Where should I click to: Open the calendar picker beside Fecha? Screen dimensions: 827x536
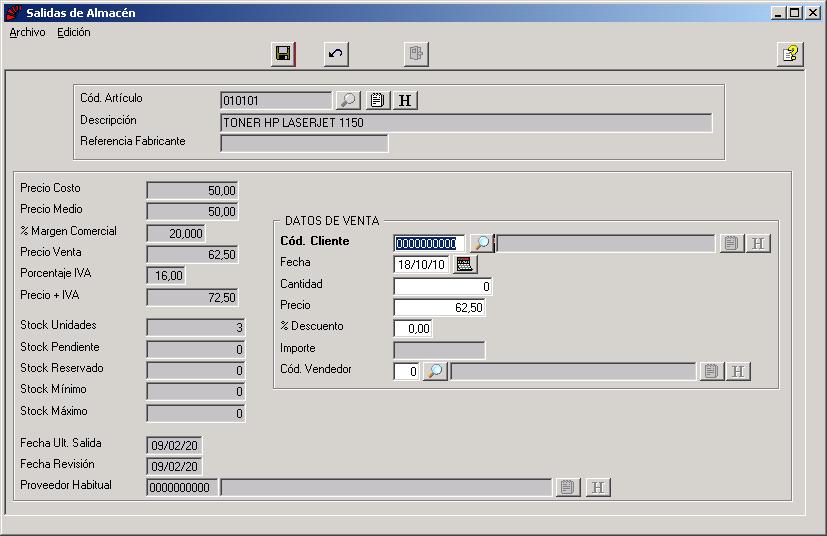(x=465, y=264)
